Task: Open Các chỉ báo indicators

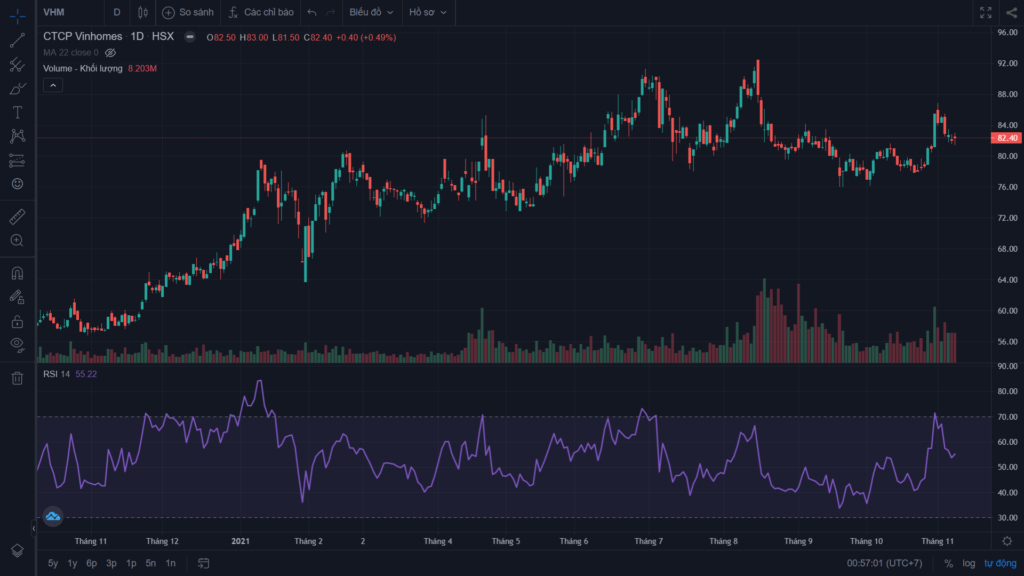Action: point(261,12)
